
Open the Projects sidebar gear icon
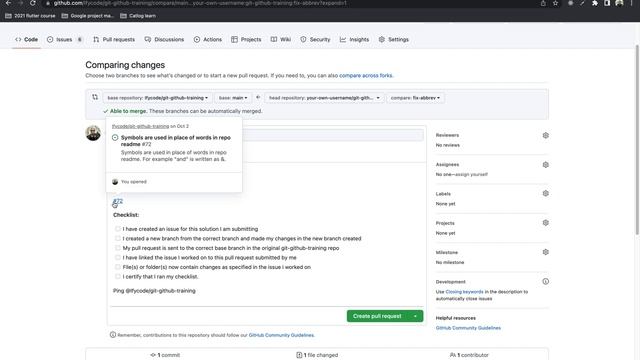click(545, 223)
